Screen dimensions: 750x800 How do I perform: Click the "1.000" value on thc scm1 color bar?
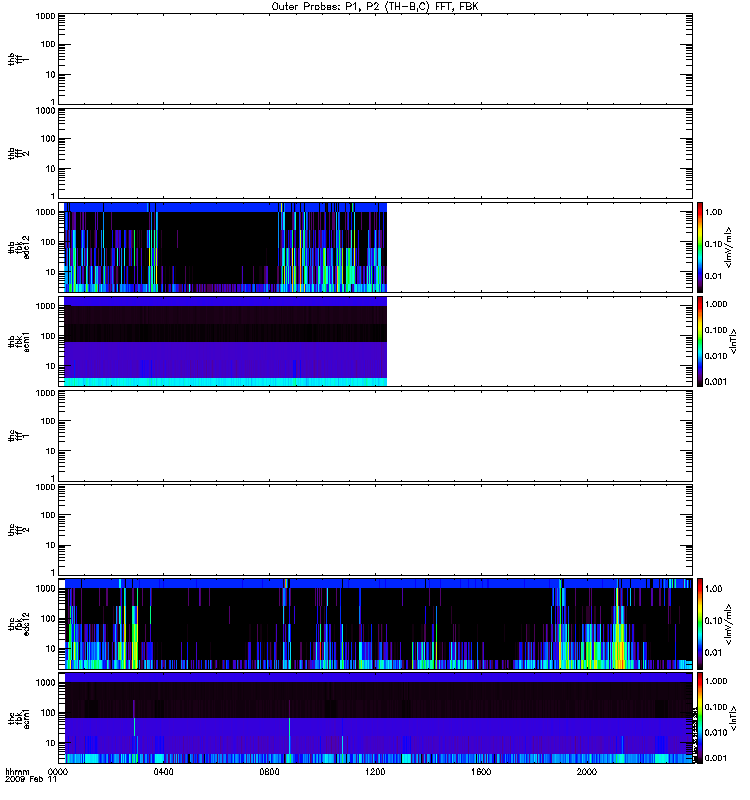click(x=716, y=681)
